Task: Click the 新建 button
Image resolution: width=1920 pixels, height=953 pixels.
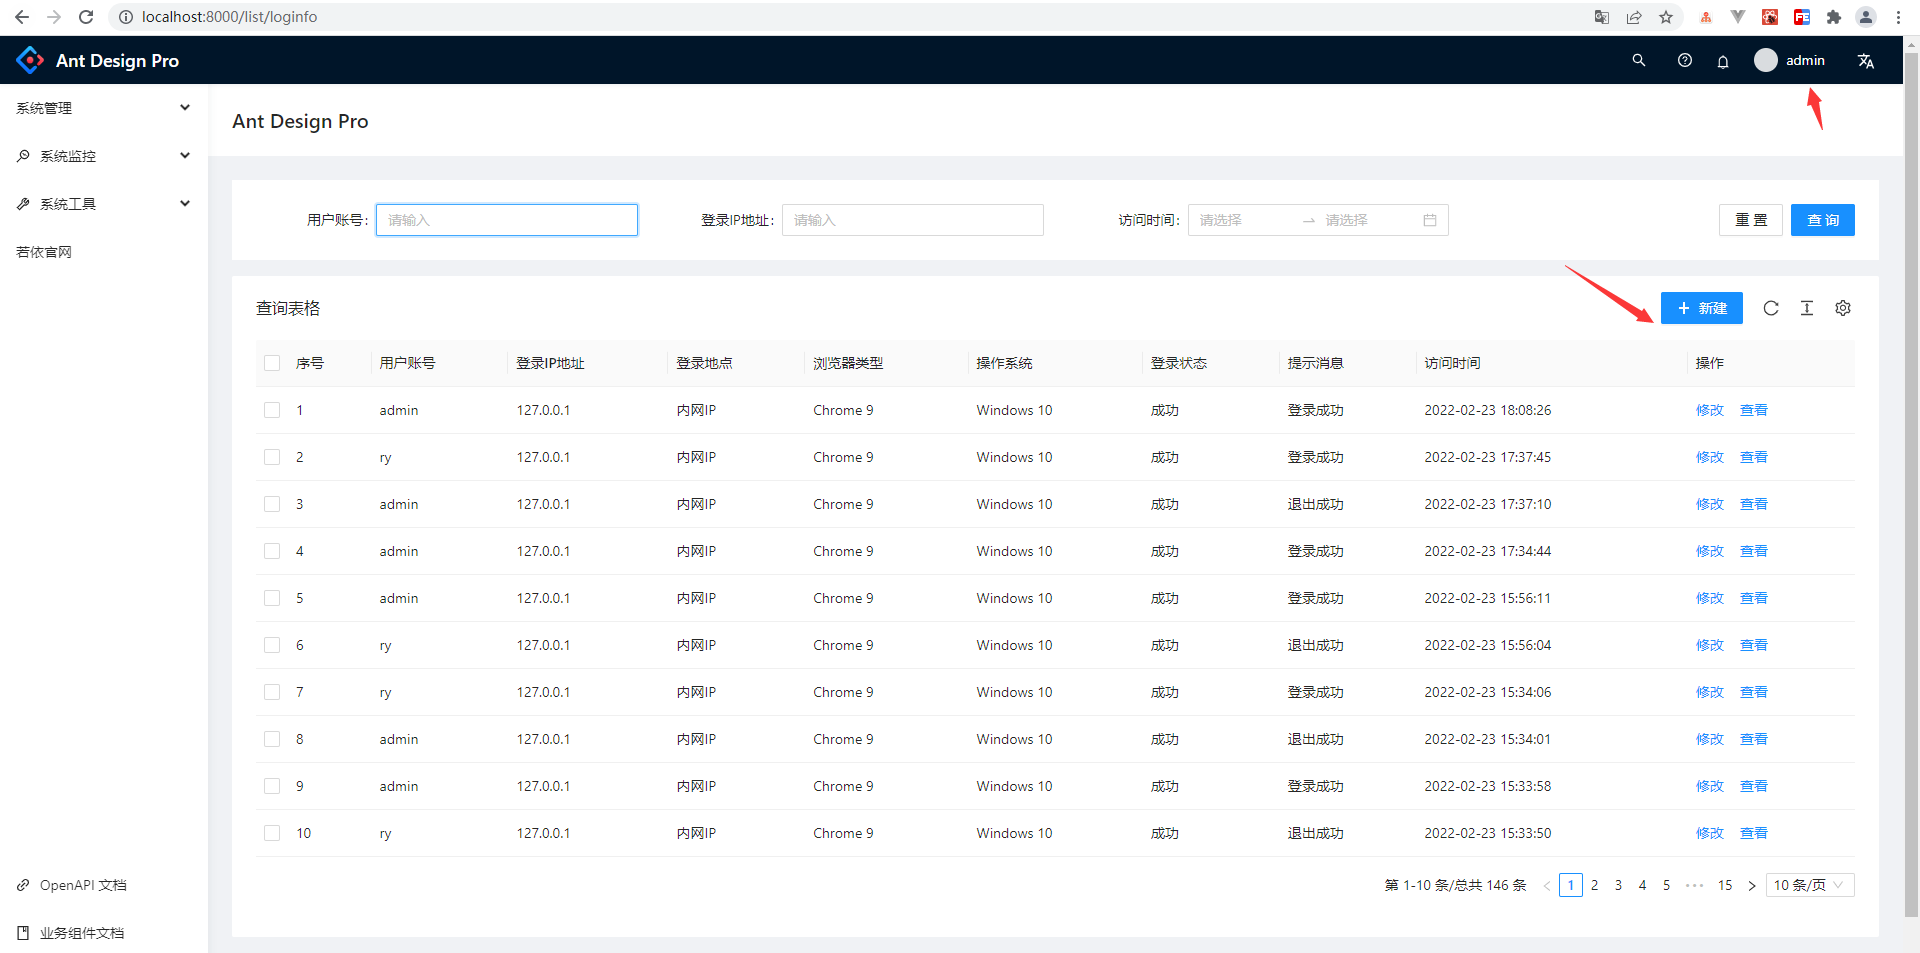Action: point(1702,308)
